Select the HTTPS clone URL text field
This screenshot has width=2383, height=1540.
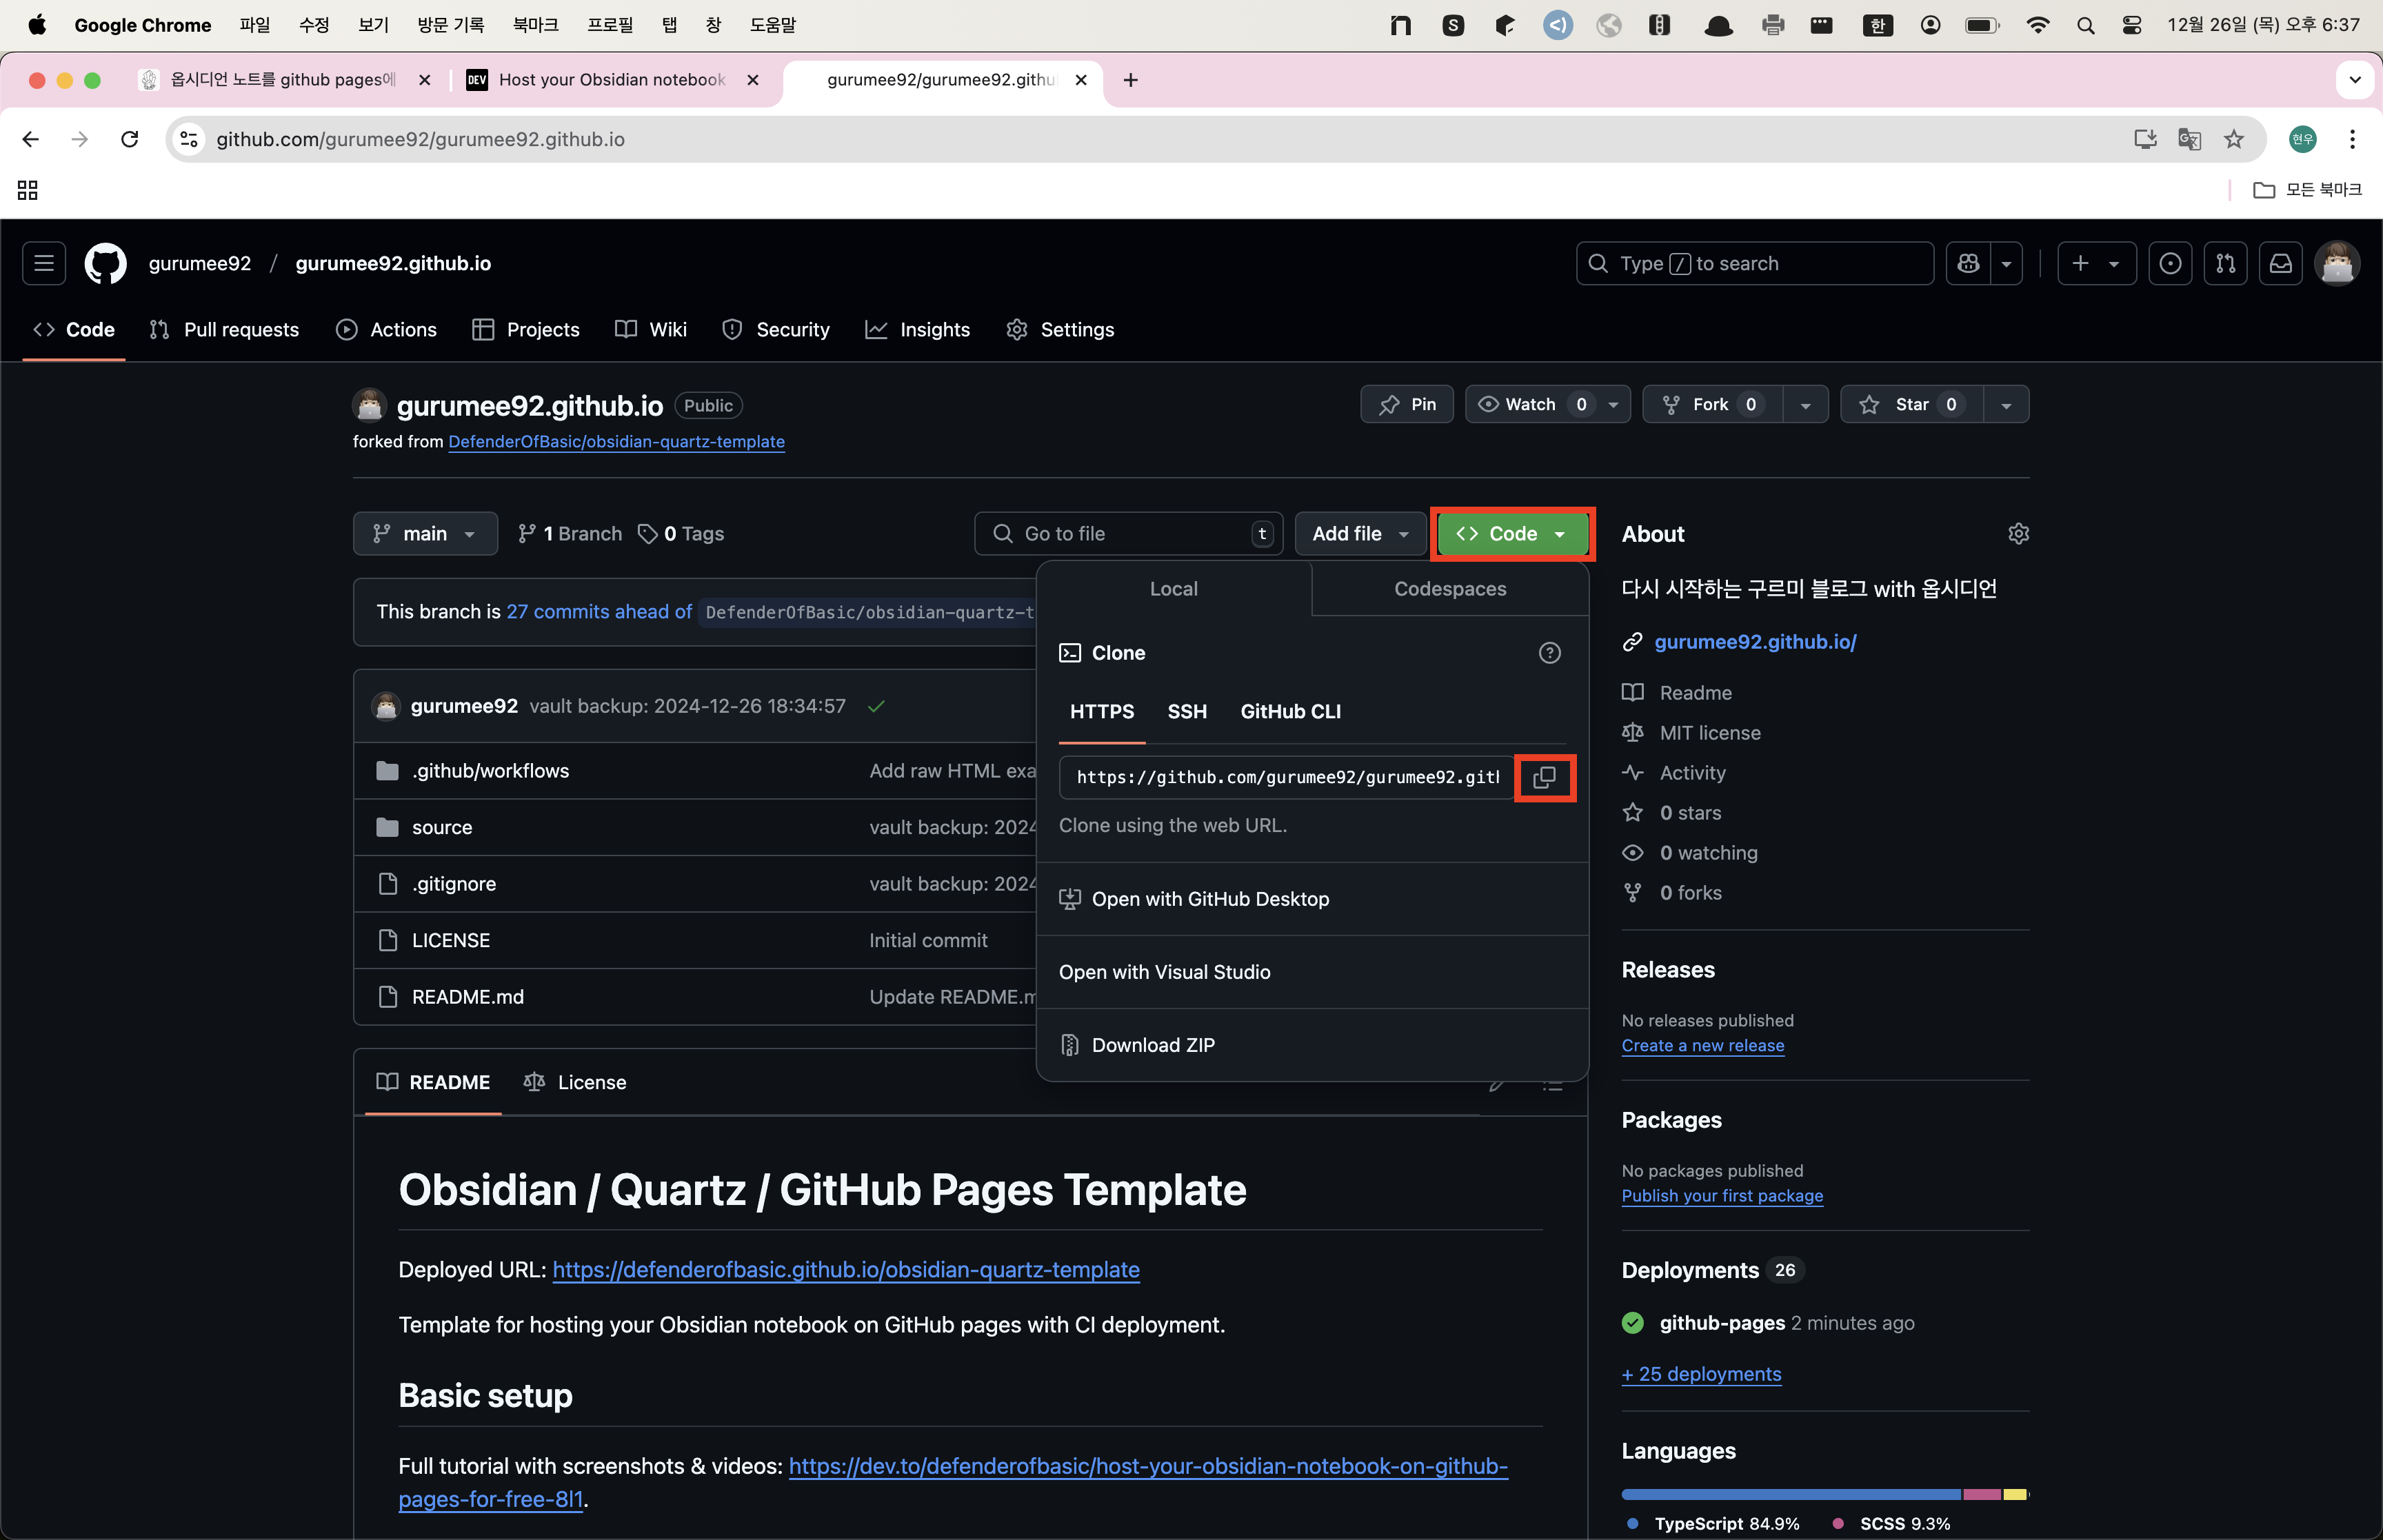pos(1287,777)
